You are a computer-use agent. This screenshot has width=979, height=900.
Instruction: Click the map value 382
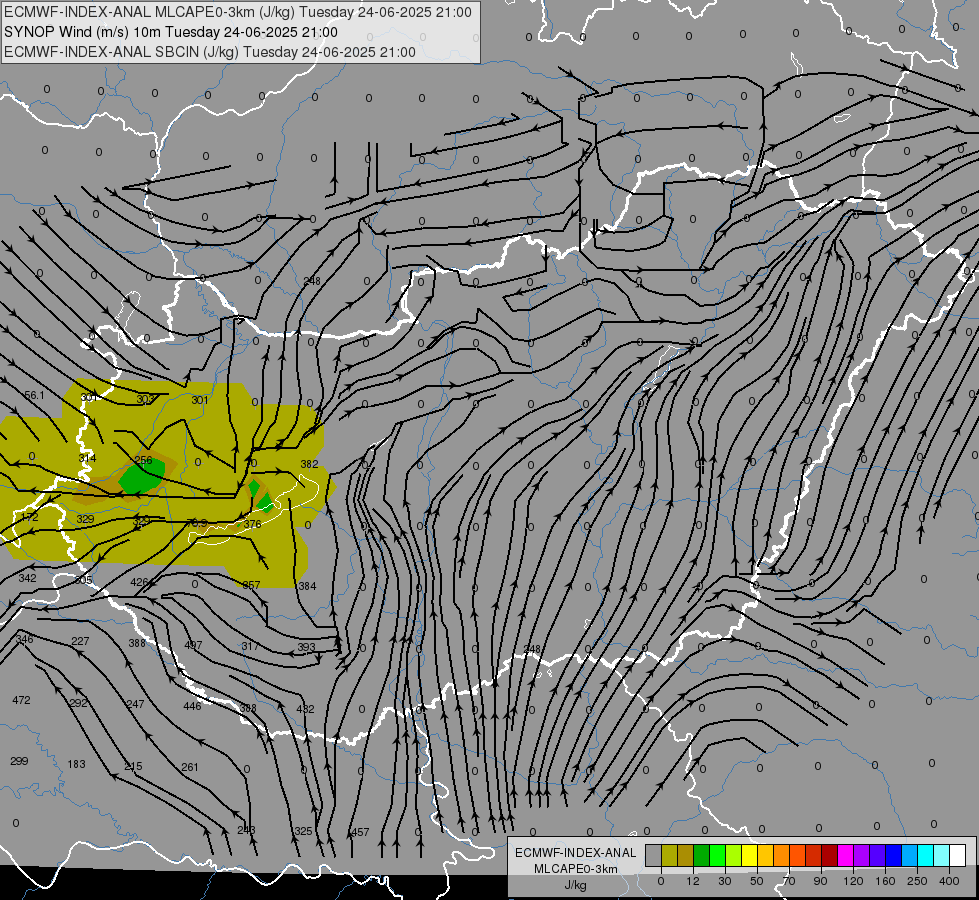coord(309,464)
